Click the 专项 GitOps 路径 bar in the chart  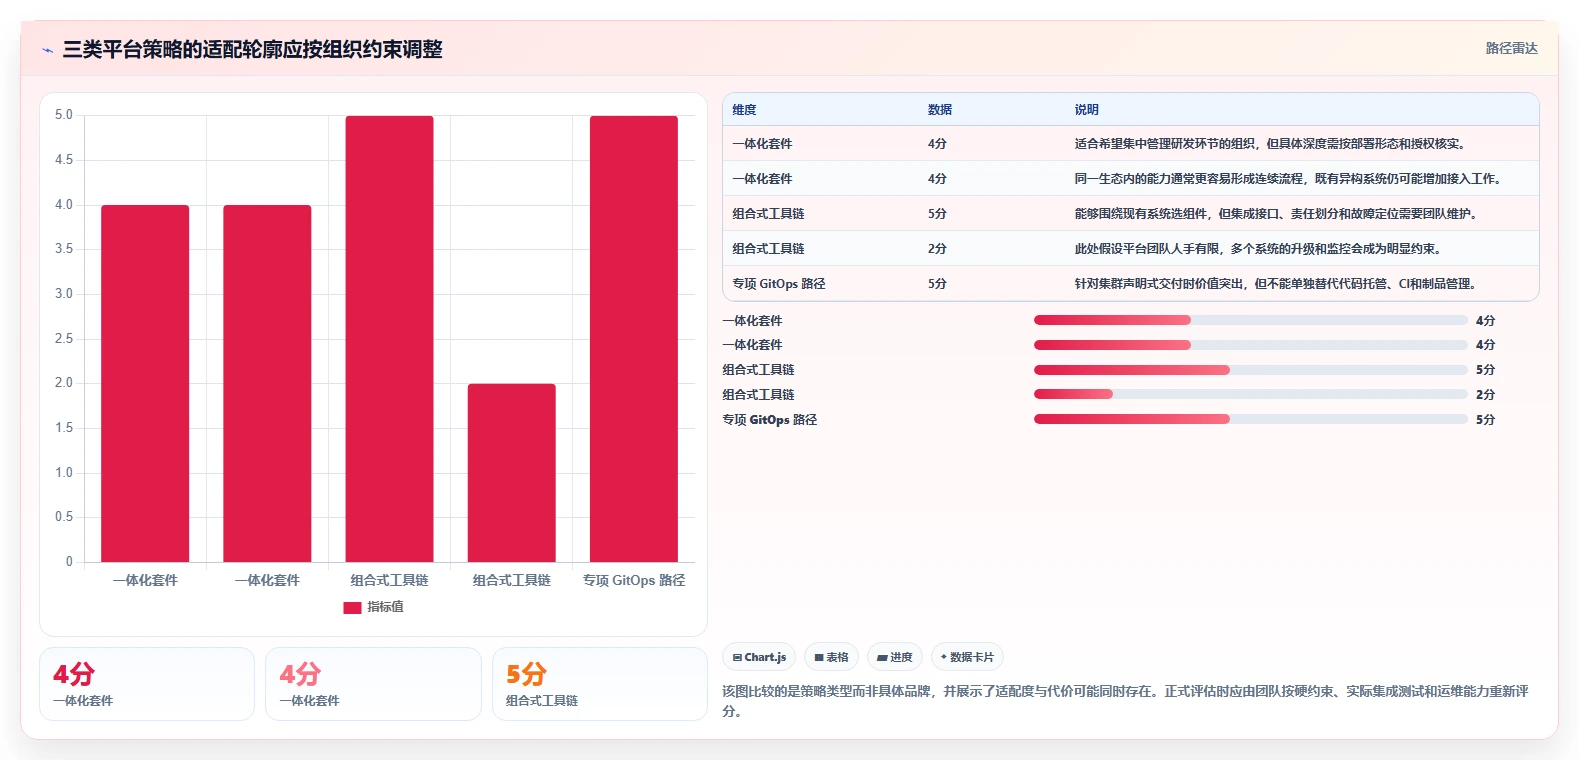634,339
